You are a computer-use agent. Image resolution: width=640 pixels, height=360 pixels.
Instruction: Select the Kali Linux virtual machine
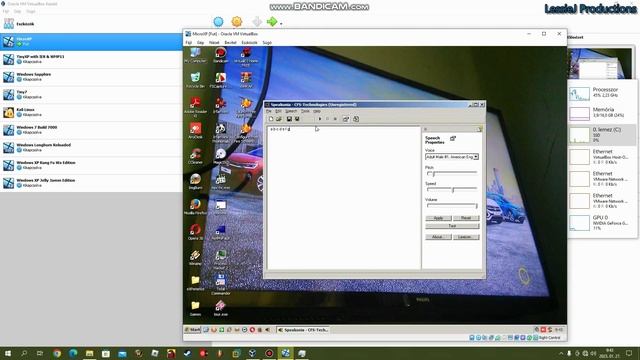pyautogui.click(x=91, y=112)
